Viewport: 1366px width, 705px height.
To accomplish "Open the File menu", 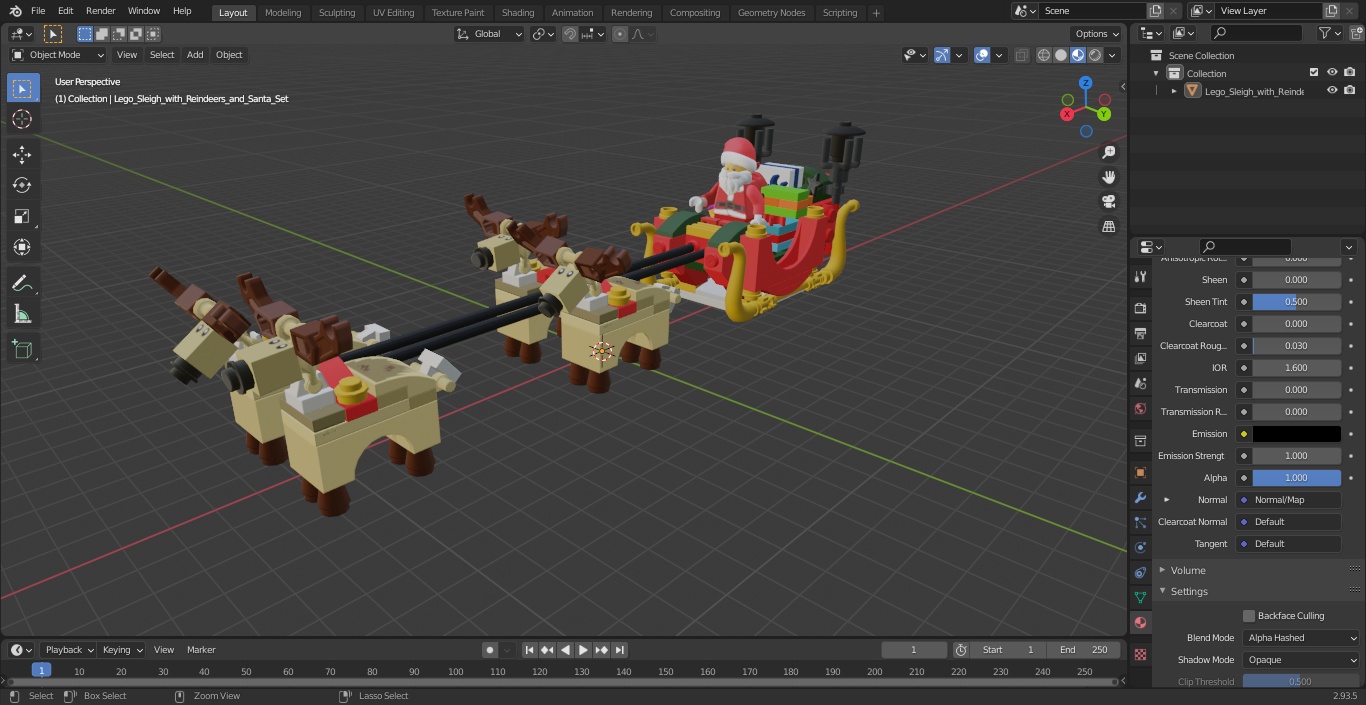I will click(x=38, y=11).
